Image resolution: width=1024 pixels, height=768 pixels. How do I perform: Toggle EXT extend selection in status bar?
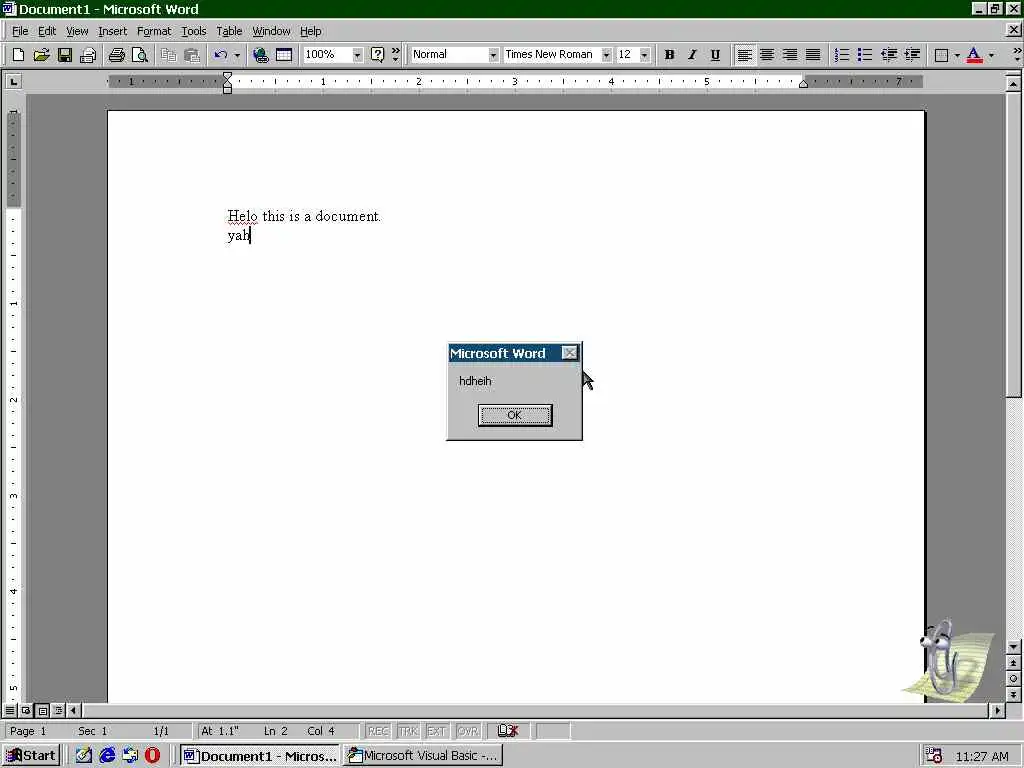pyautogui.click(x=436, y=731)
